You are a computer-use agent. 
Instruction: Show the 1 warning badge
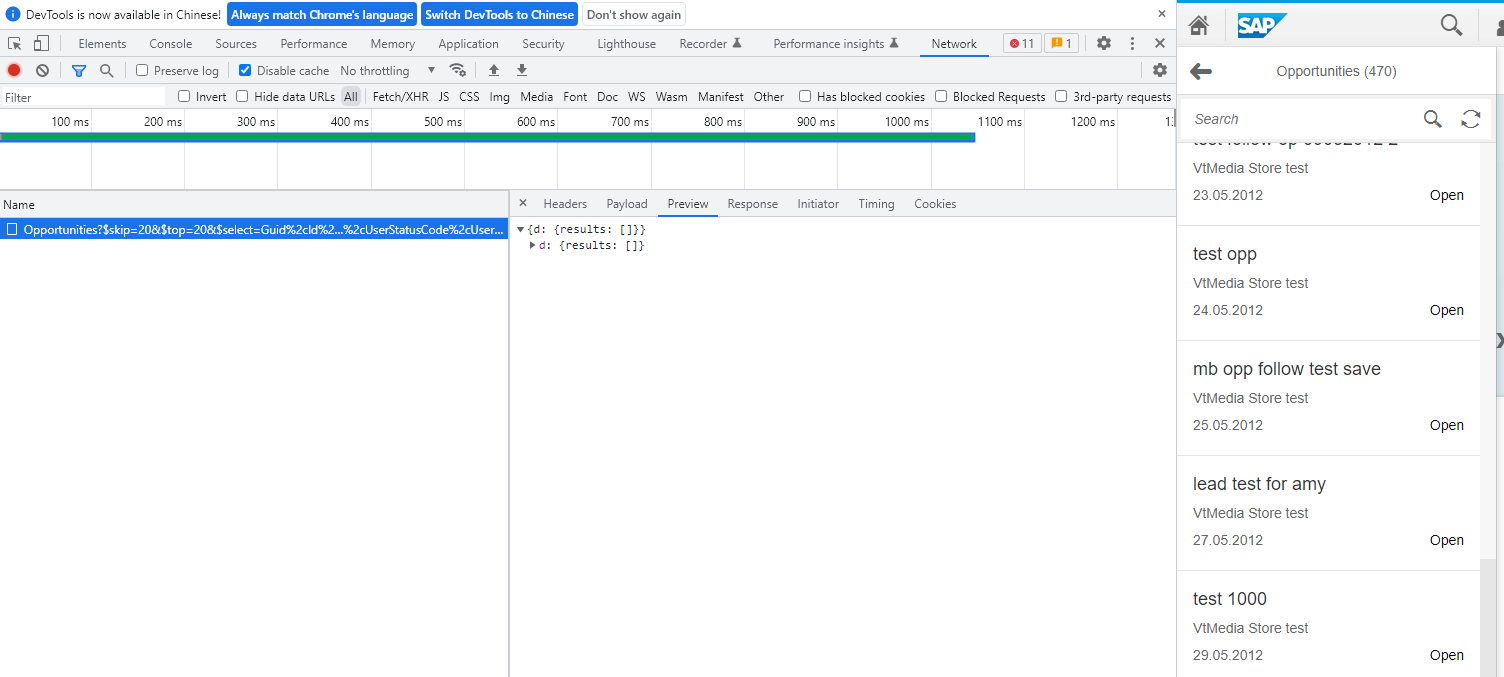click(1061, 43)
